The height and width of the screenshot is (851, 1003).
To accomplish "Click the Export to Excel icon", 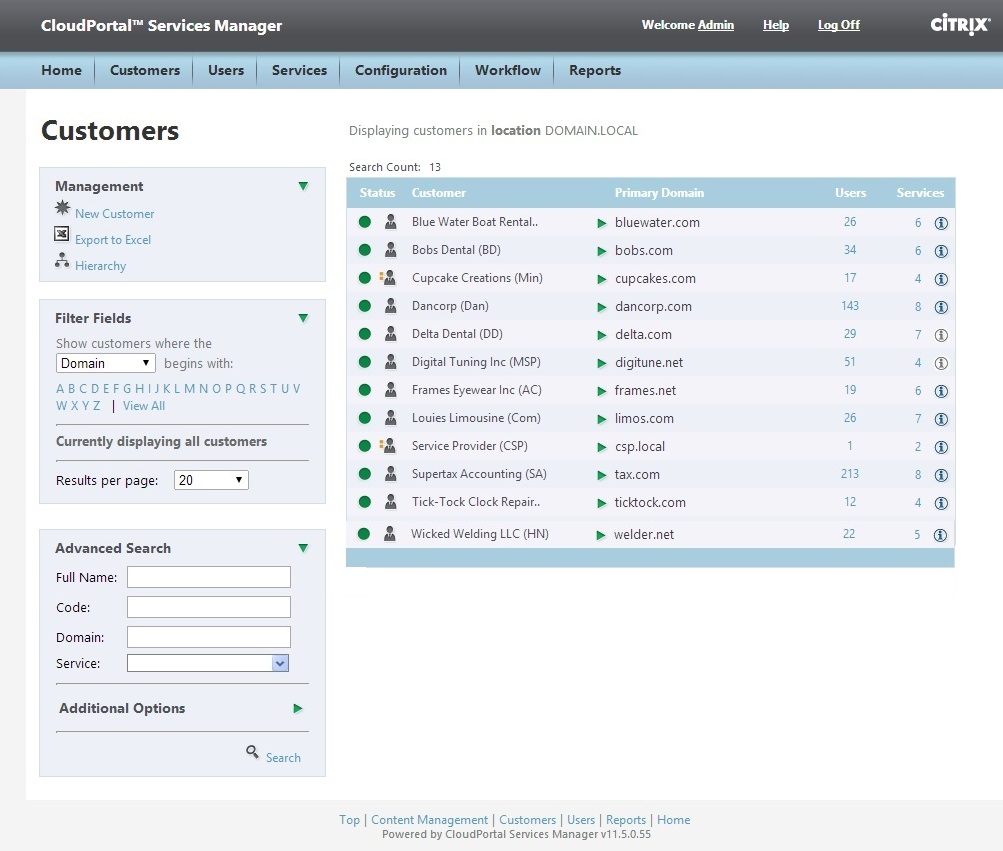I will click(62, 235).
